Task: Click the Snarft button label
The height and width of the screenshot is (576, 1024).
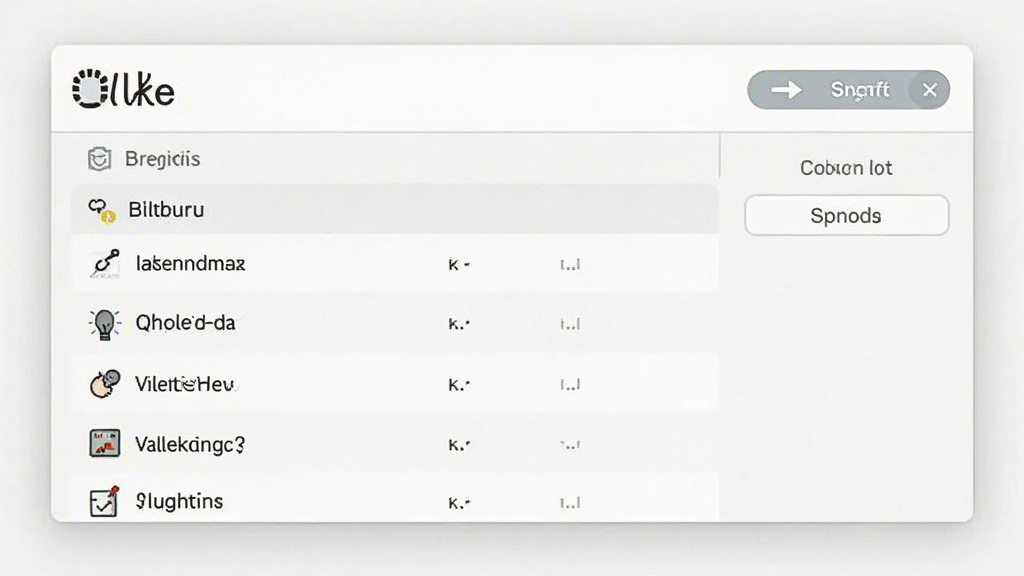Action: coord(859,89)
